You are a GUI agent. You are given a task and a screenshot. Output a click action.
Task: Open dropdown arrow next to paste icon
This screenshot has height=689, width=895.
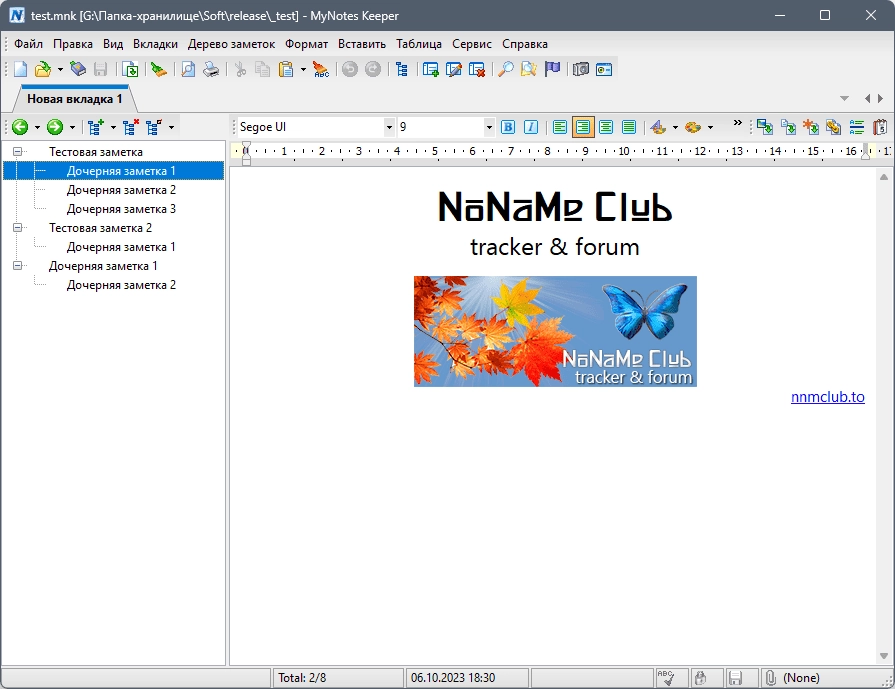pyautogui.click(x=303, y=70)
